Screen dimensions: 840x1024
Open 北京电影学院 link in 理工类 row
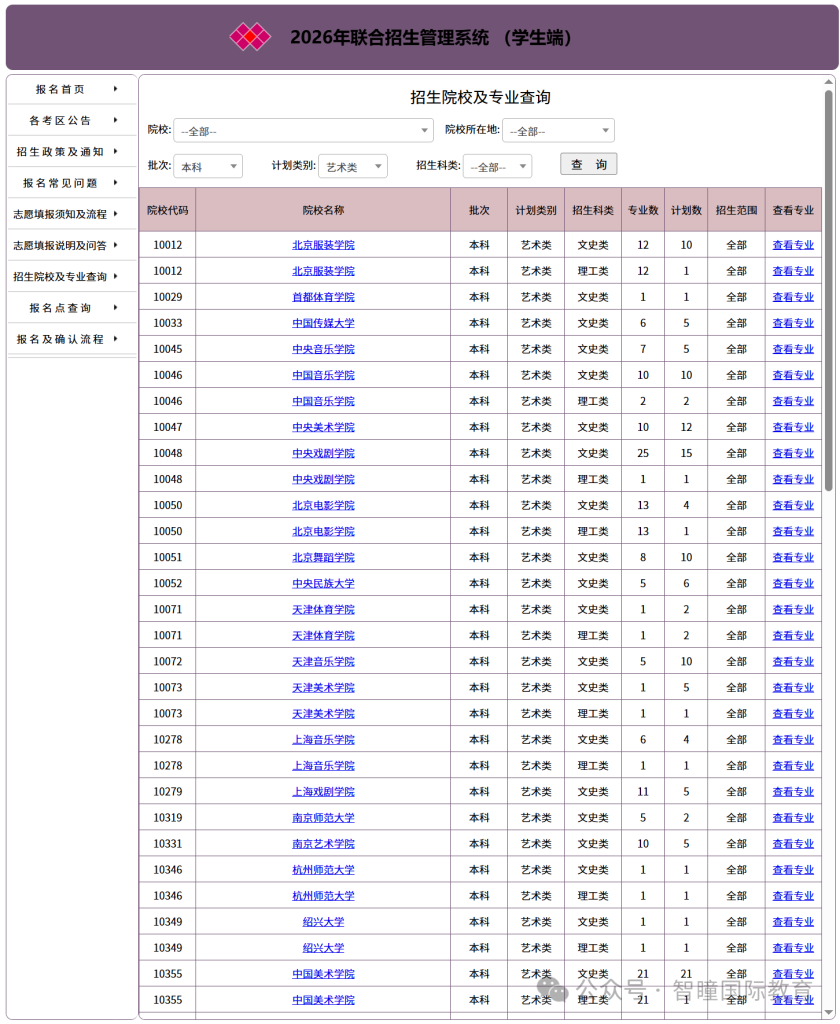[x=323, y=532]
